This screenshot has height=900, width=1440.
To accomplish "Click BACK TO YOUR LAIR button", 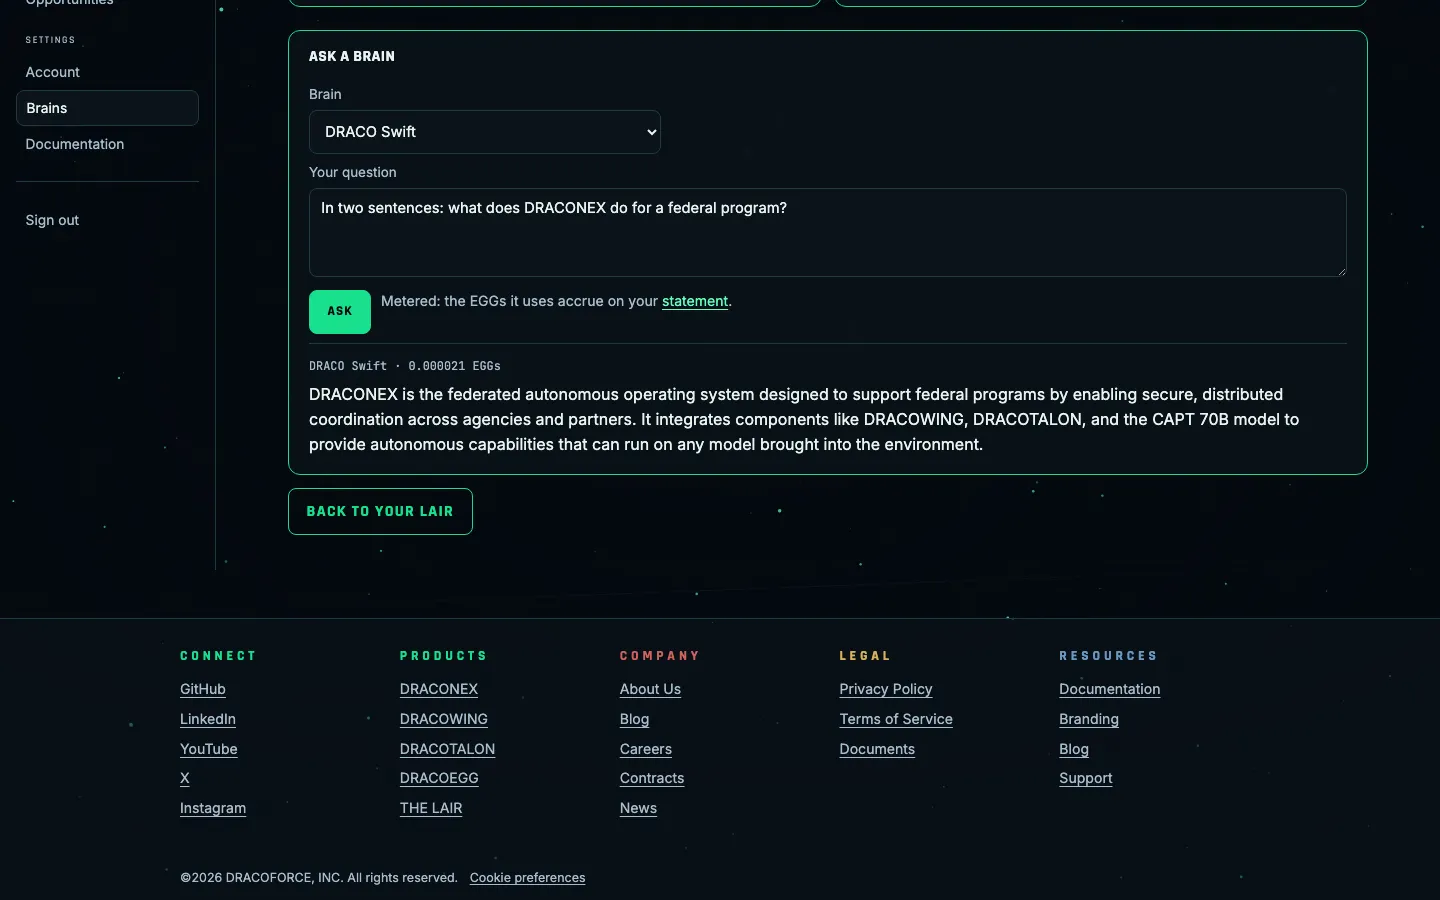I will [x=380, y=511].
